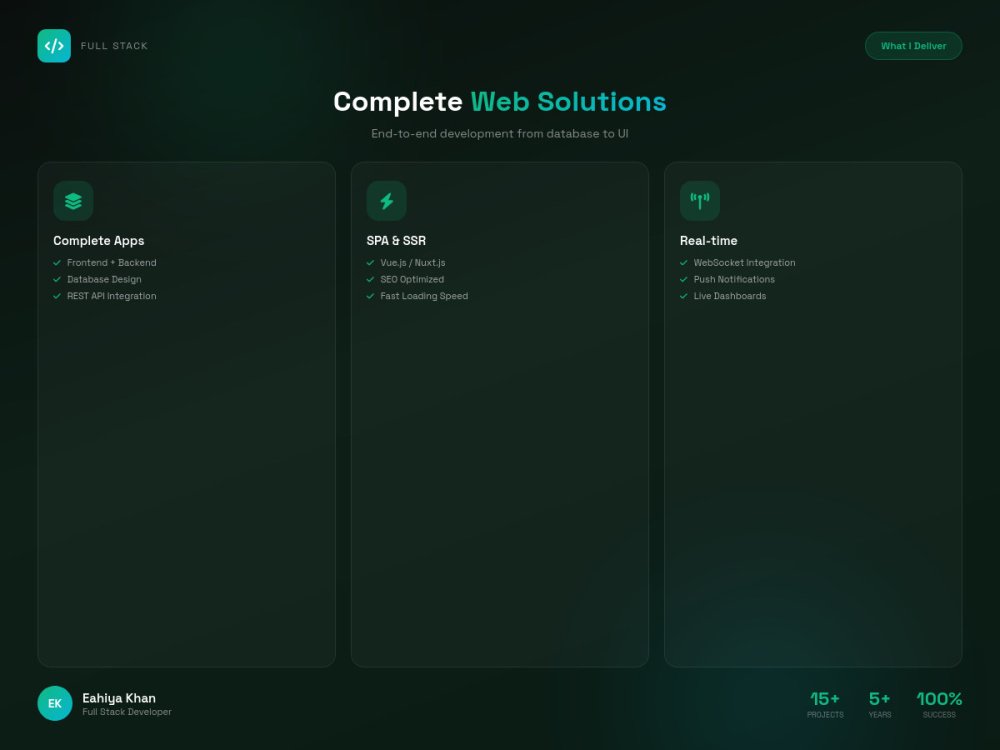Select the Complete Apps card title

coord(99,241)
